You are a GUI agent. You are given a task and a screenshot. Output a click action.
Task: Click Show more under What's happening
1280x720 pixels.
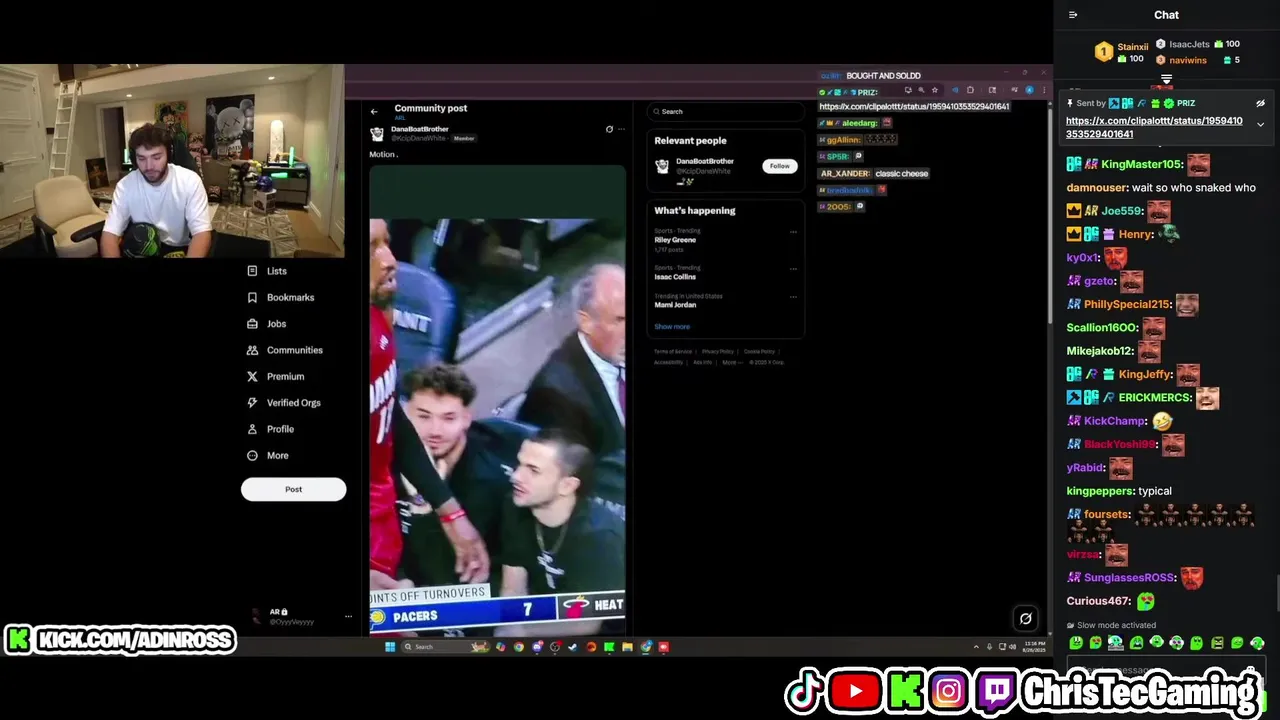click(672, 327)
